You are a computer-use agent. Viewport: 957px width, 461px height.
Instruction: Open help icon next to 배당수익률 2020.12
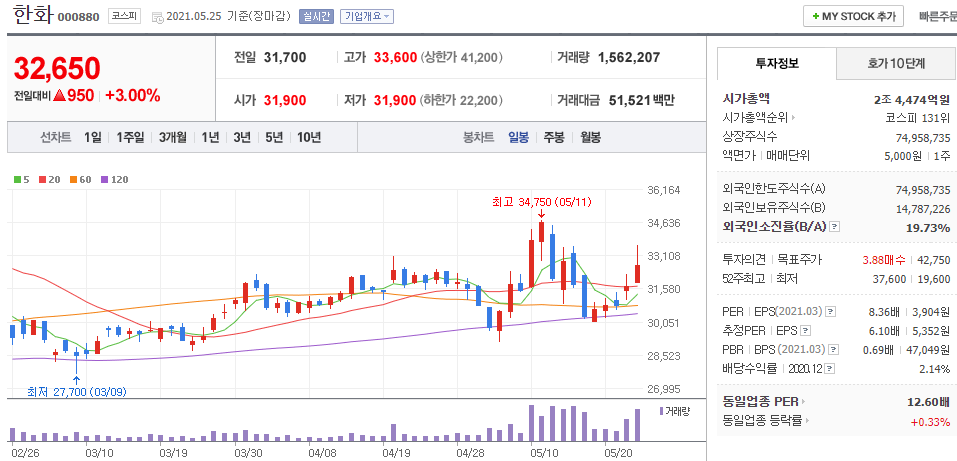pos(829,369)
